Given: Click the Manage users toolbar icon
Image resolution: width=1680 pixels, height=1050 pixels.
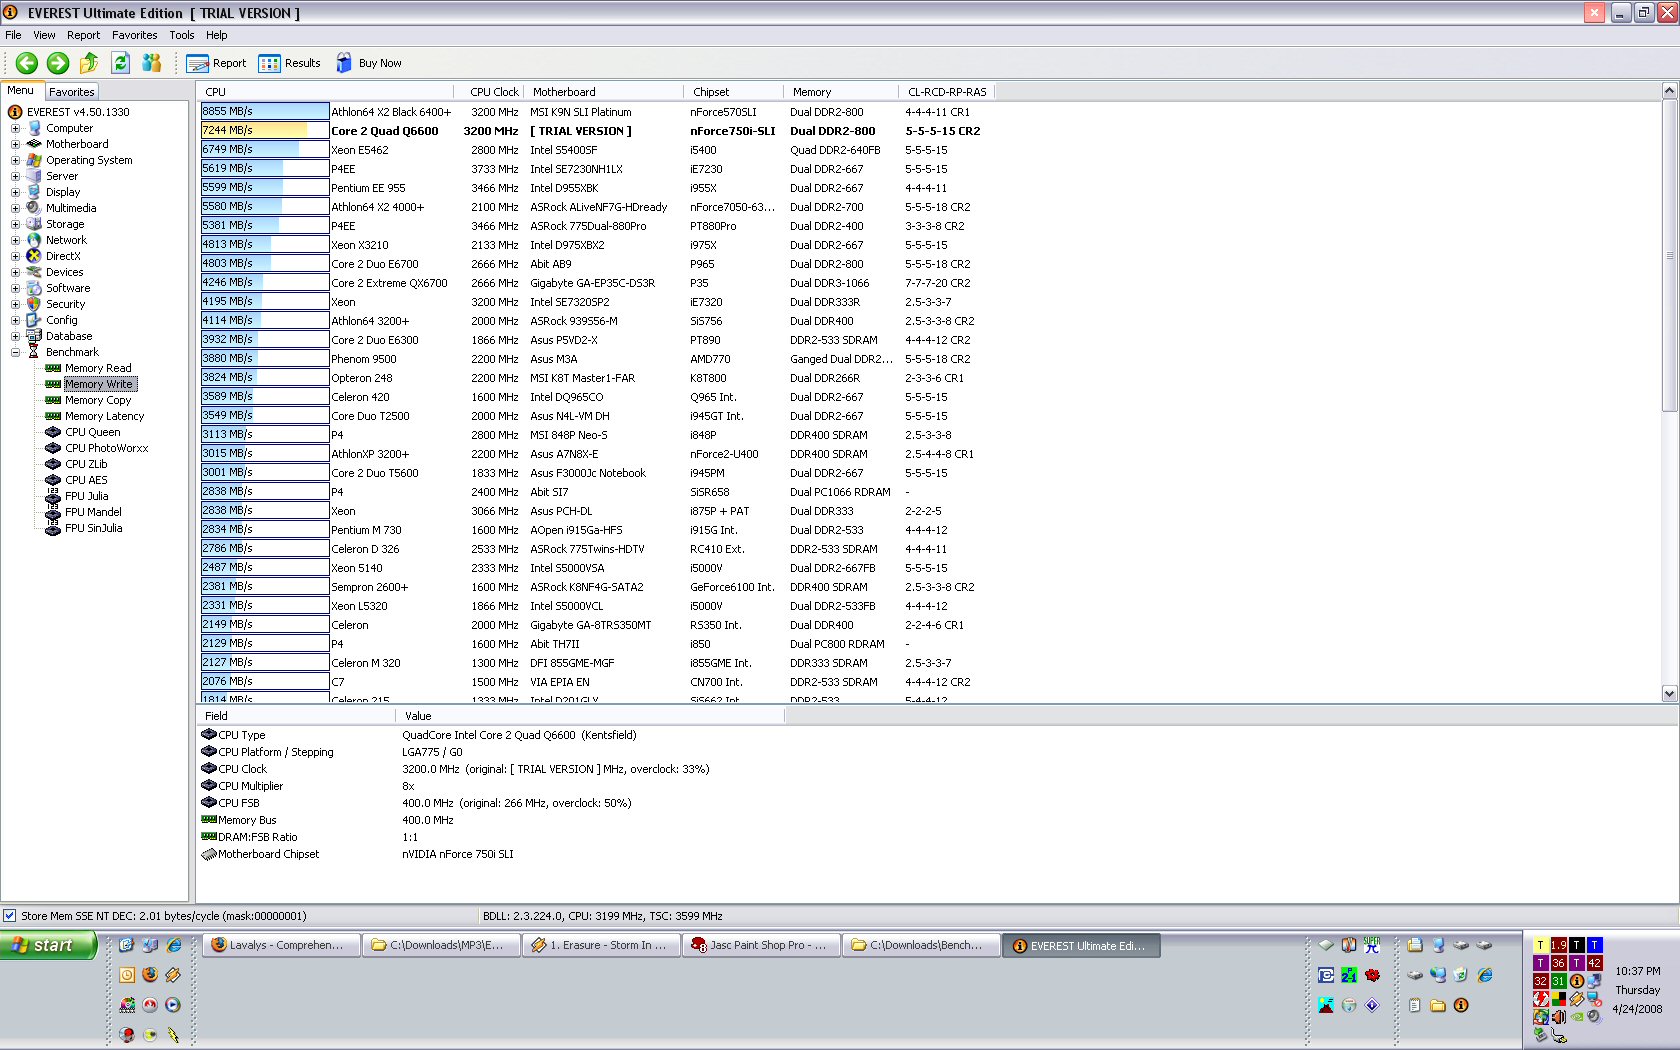Looking at the screenshot, I should pyautogui.click(x=152, y=63).
